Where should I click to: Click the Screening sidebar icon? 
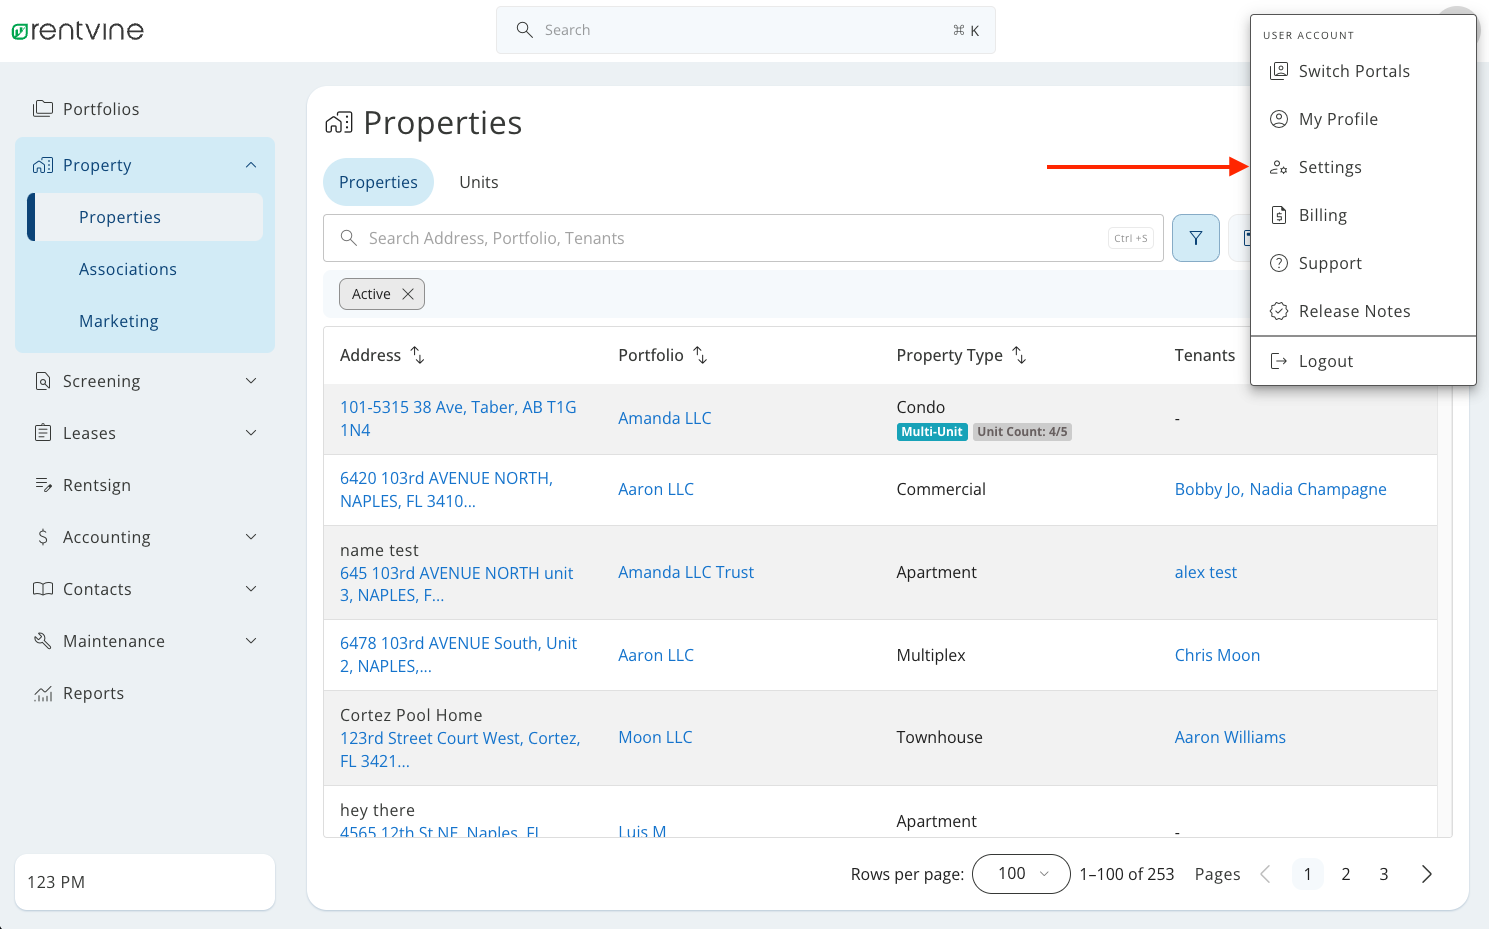click(42, 380)
